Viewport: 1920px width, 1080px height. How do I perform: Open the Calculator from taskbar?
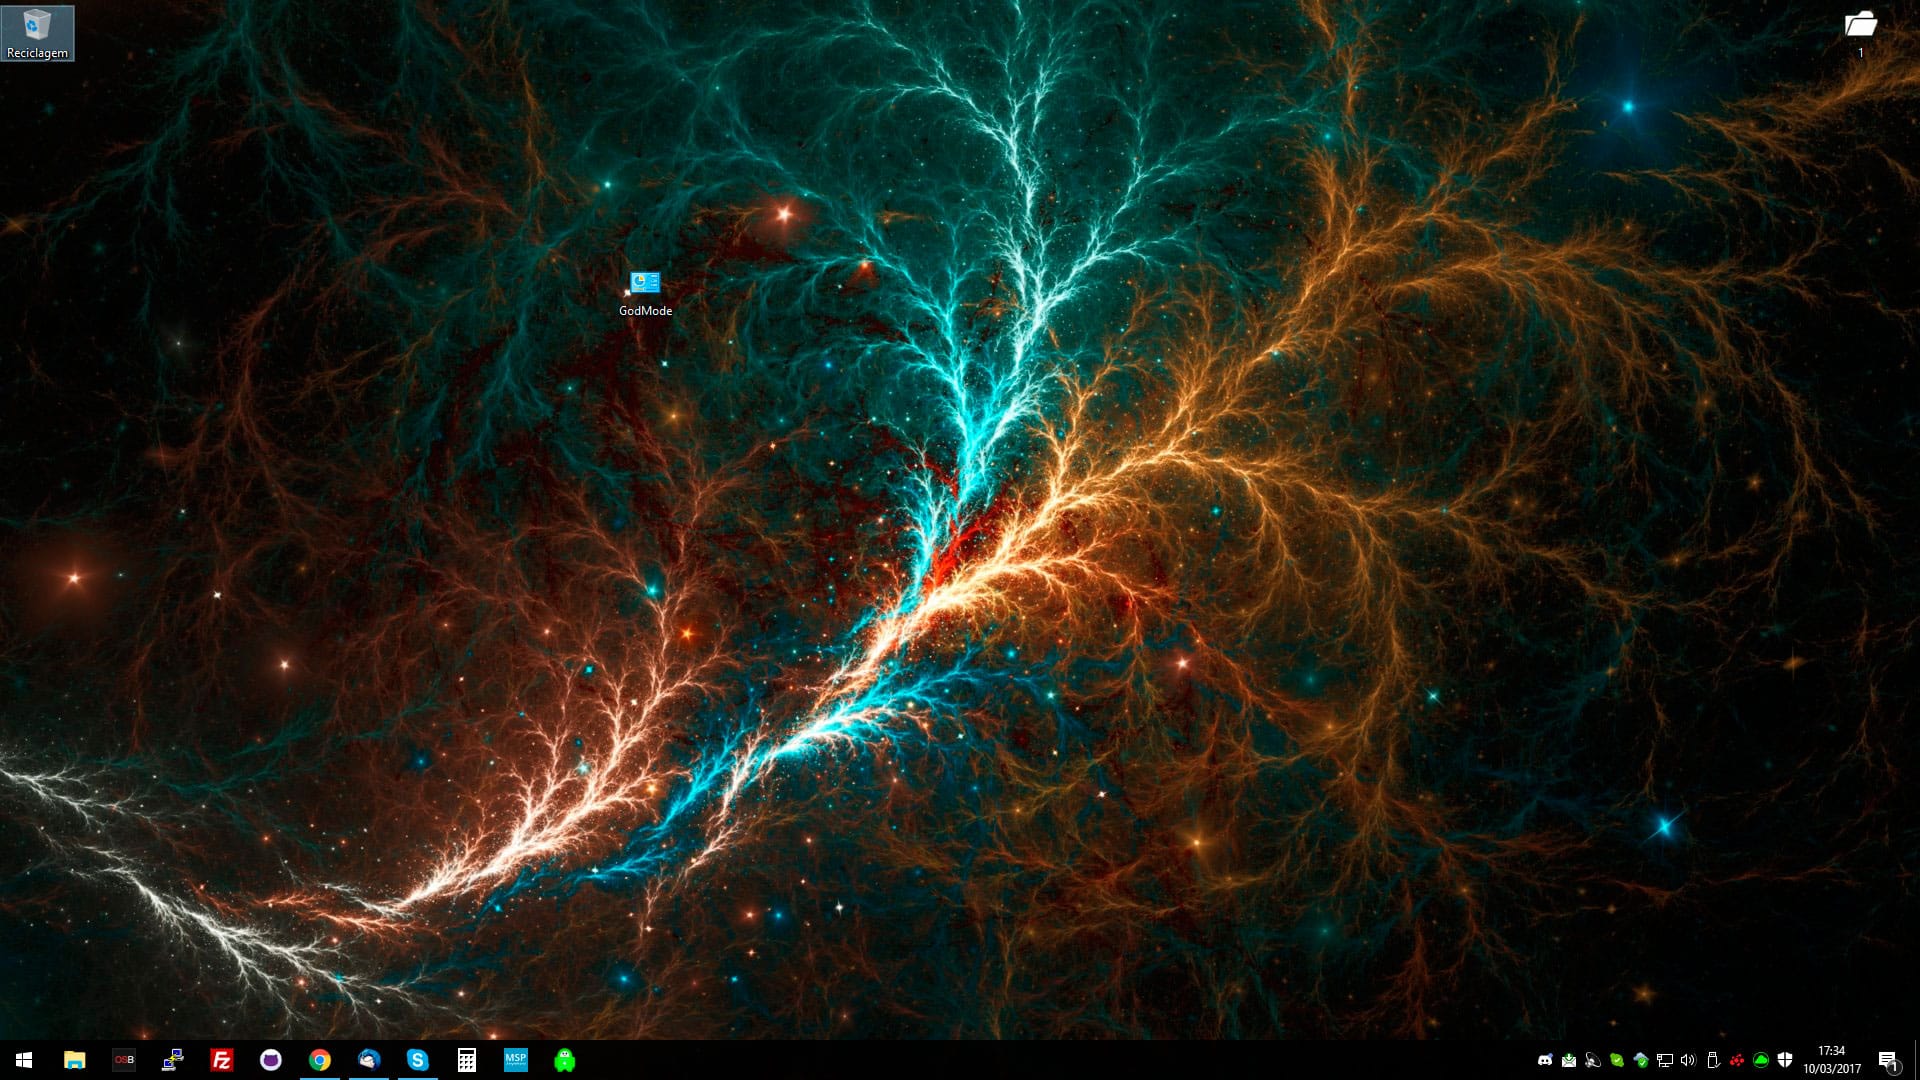pyautogui.click(x=467, y=1060)
